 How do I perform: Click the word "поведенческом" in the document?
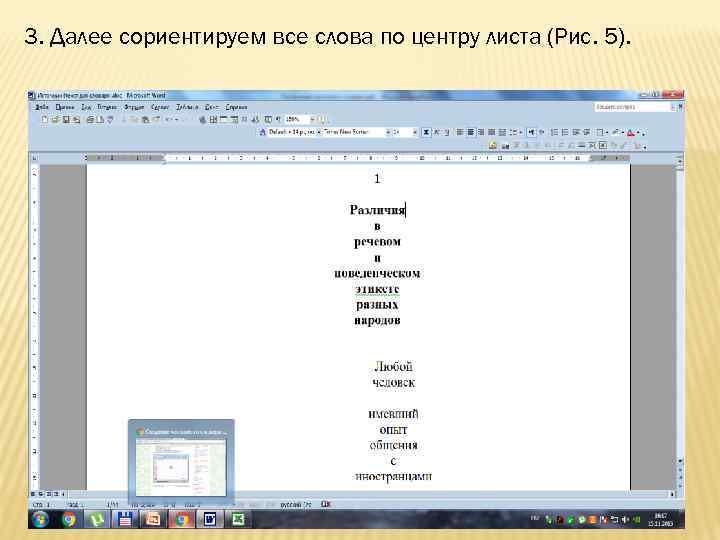pos(377,273)
